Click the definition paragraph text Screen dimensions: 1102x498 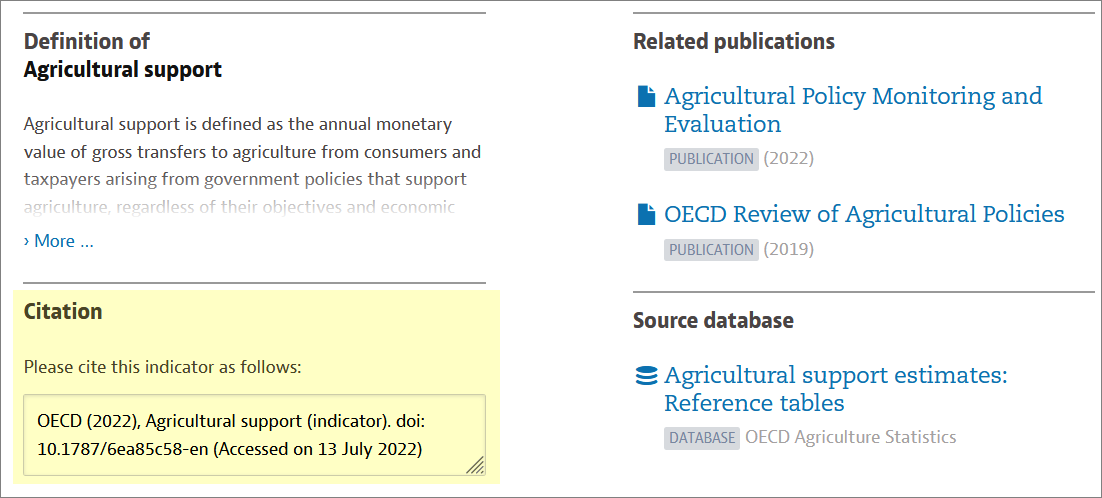coord(252,166)
